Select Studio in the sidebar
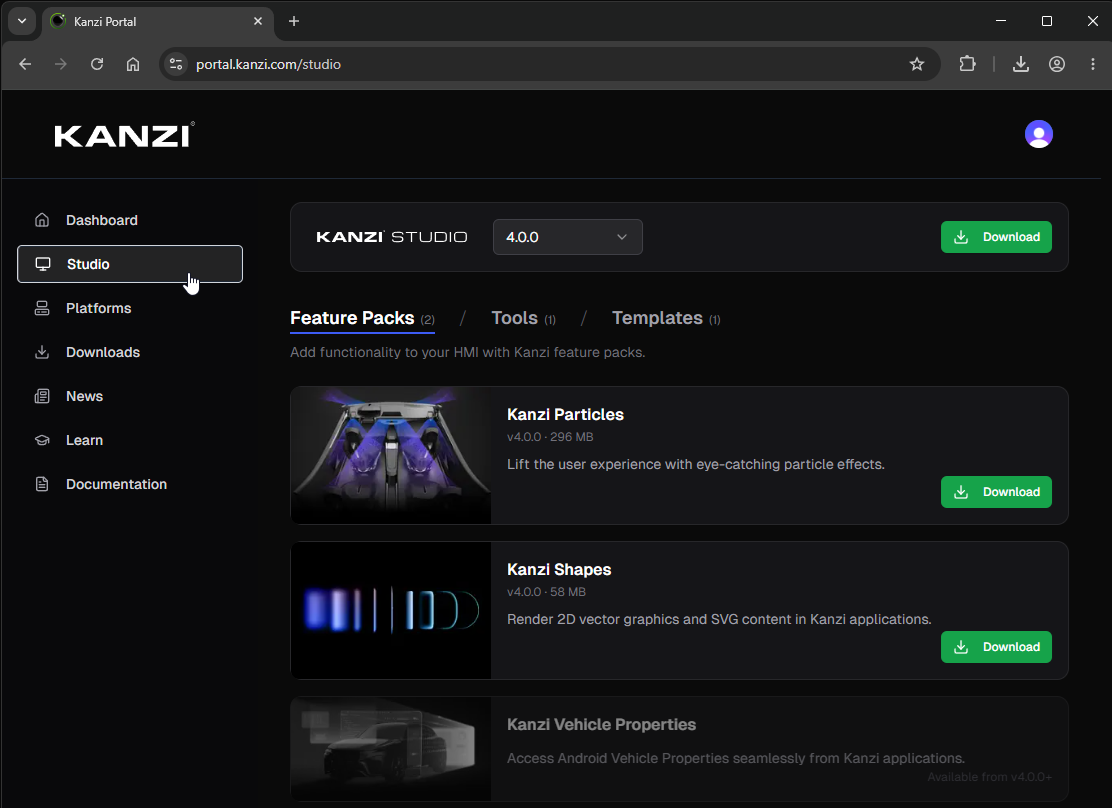The width and height of the screenshot is (1112, 808). coord(130,264)
